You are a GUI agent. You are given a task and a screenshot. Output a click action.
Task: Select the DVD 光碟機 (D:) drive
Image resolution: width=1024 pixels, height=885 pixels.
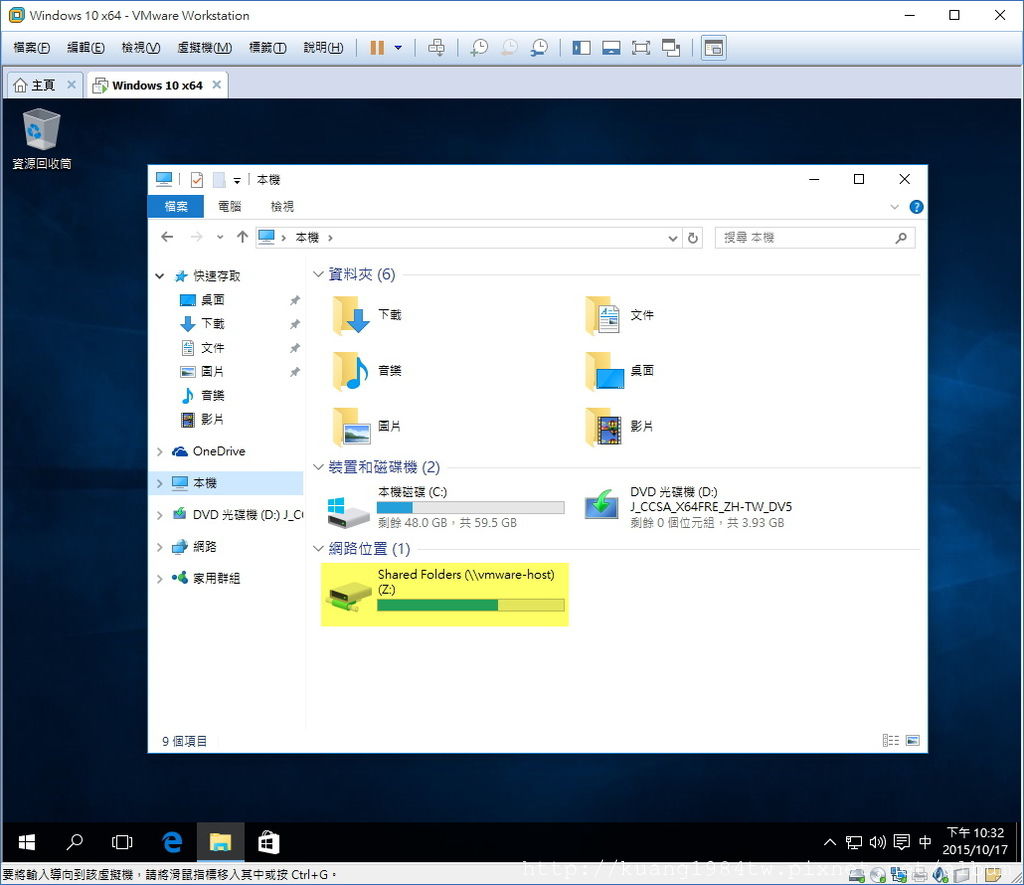[688, 507]
